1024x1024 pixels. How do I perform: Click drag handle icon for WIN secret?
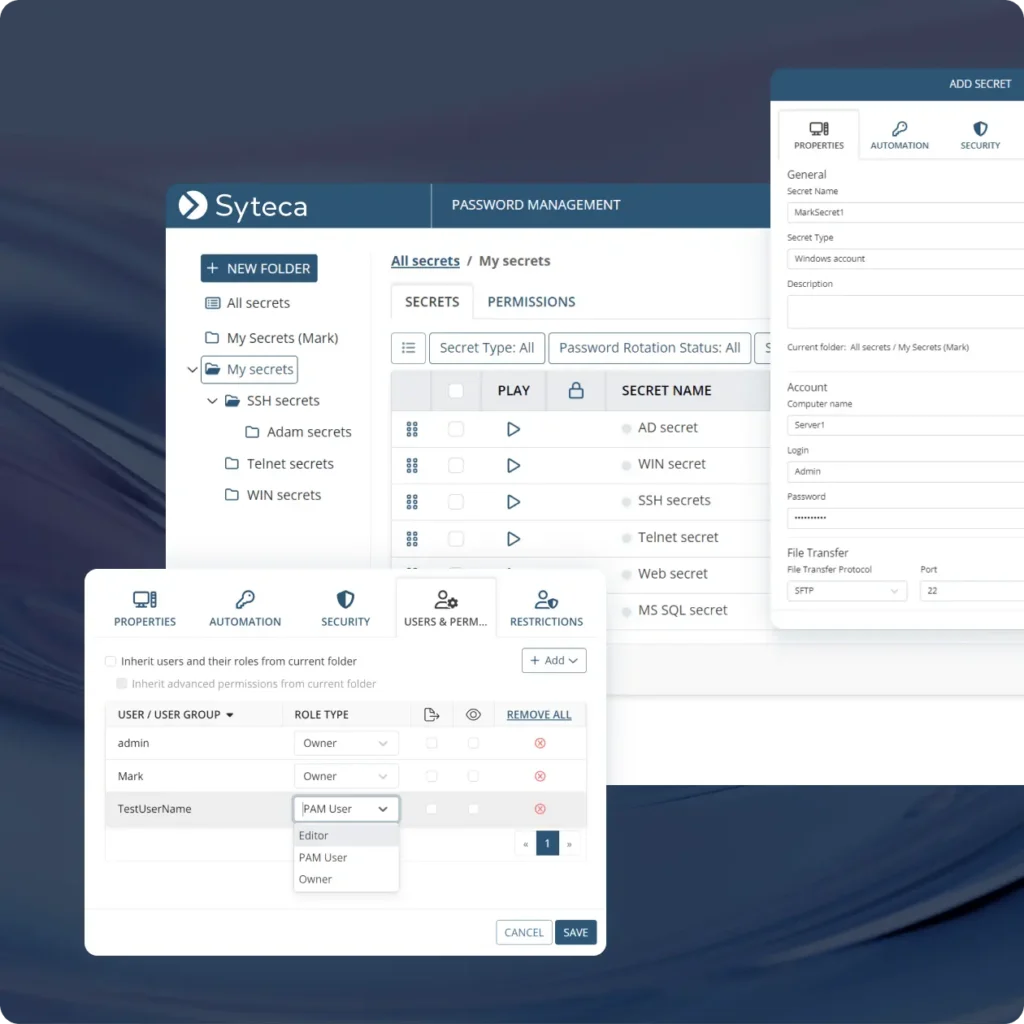point(411,466)
